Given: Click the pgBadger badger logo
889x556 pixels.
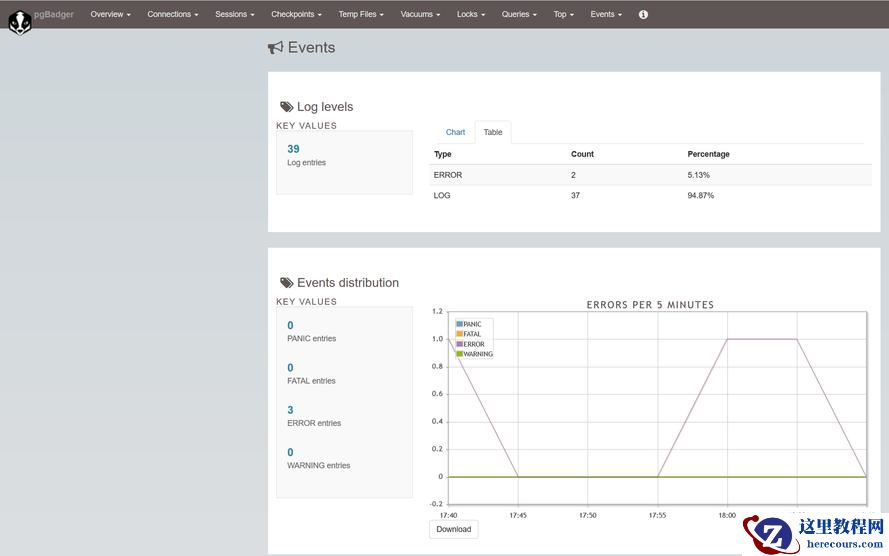Looking at the screenshot, I should pyautogui.click(x=19, y=21).
